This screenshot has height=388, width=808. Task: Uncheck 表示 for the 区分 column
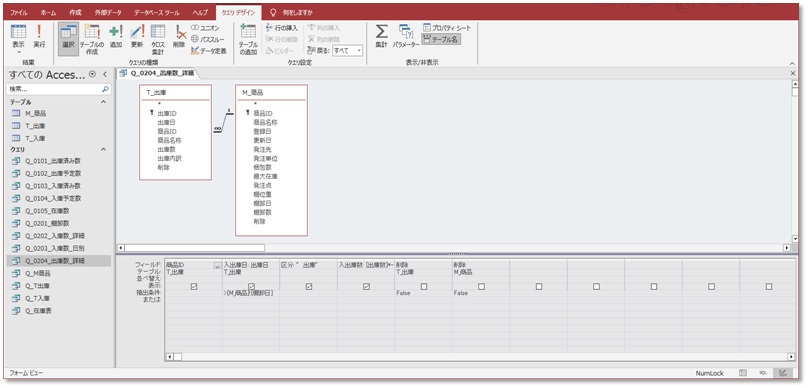click(309, 286)
